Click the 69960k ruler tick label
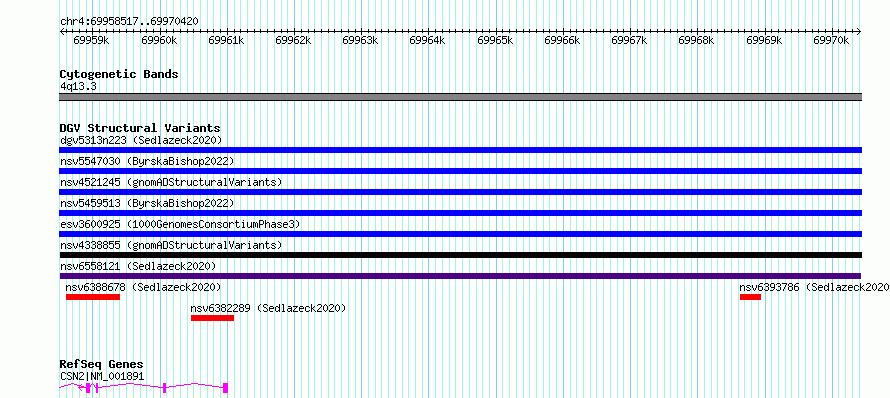 coord(159,40)
